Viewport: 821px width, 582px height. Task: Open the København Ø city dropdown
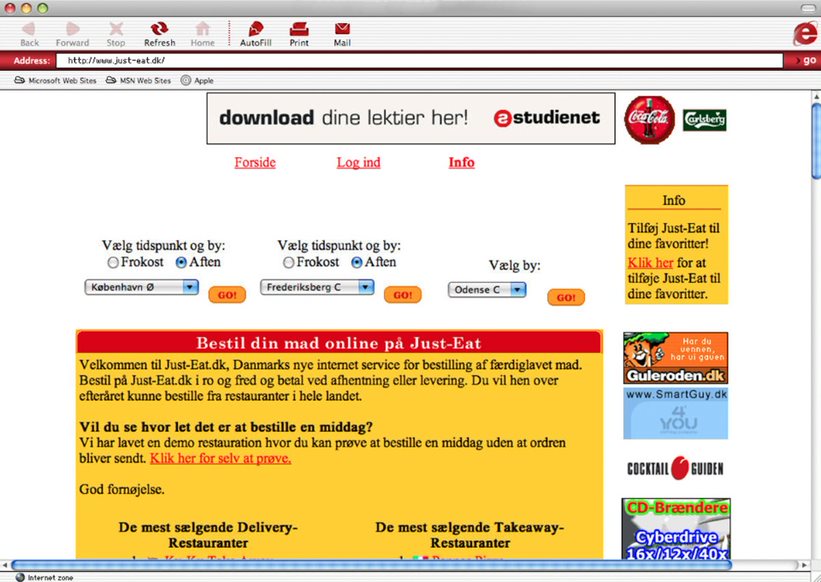point(142,287)
